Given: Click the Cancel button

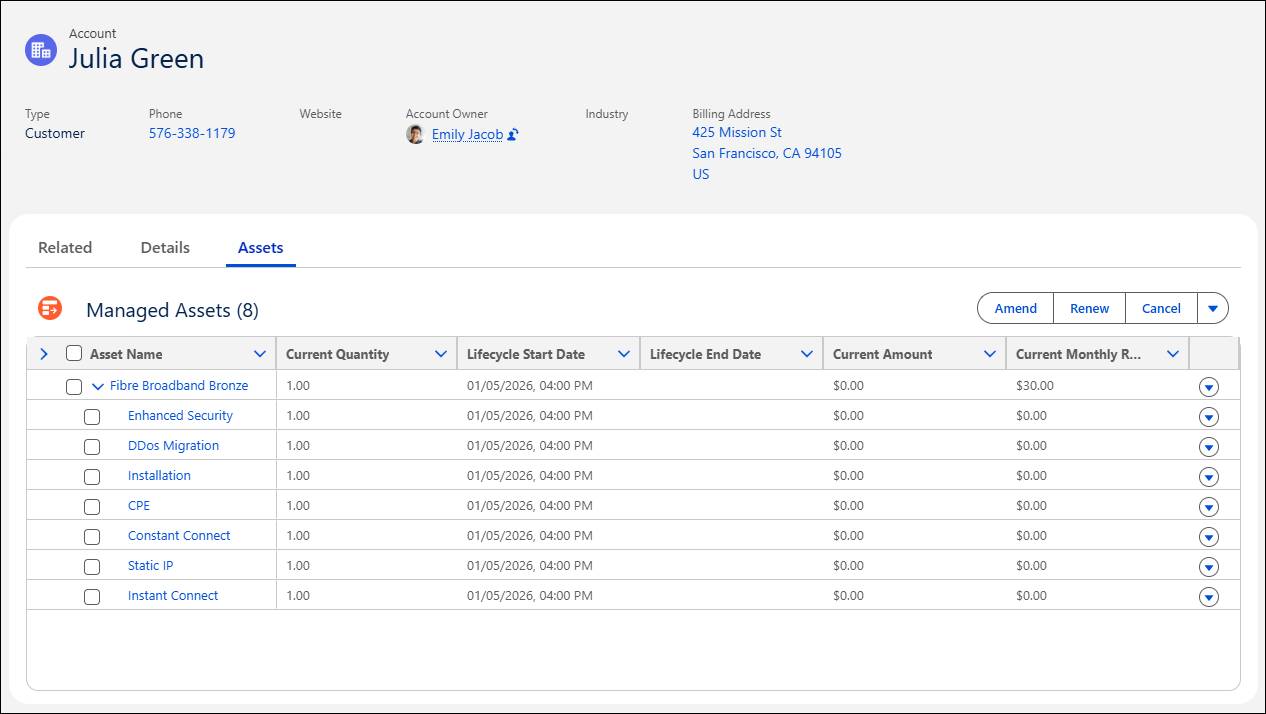Looking at the screenshot, I should (1161, 308).
